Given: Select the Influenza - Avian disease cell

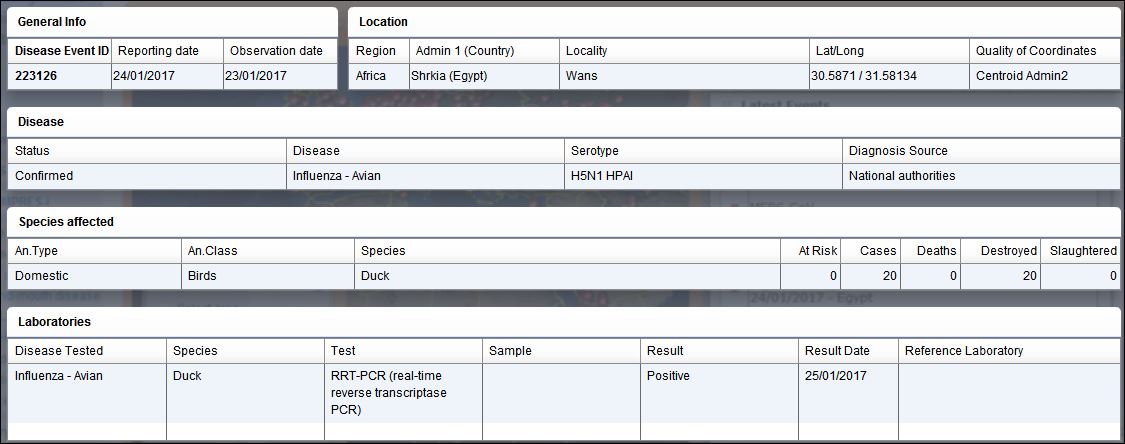Looking at the screenshot, I should 425,176.
